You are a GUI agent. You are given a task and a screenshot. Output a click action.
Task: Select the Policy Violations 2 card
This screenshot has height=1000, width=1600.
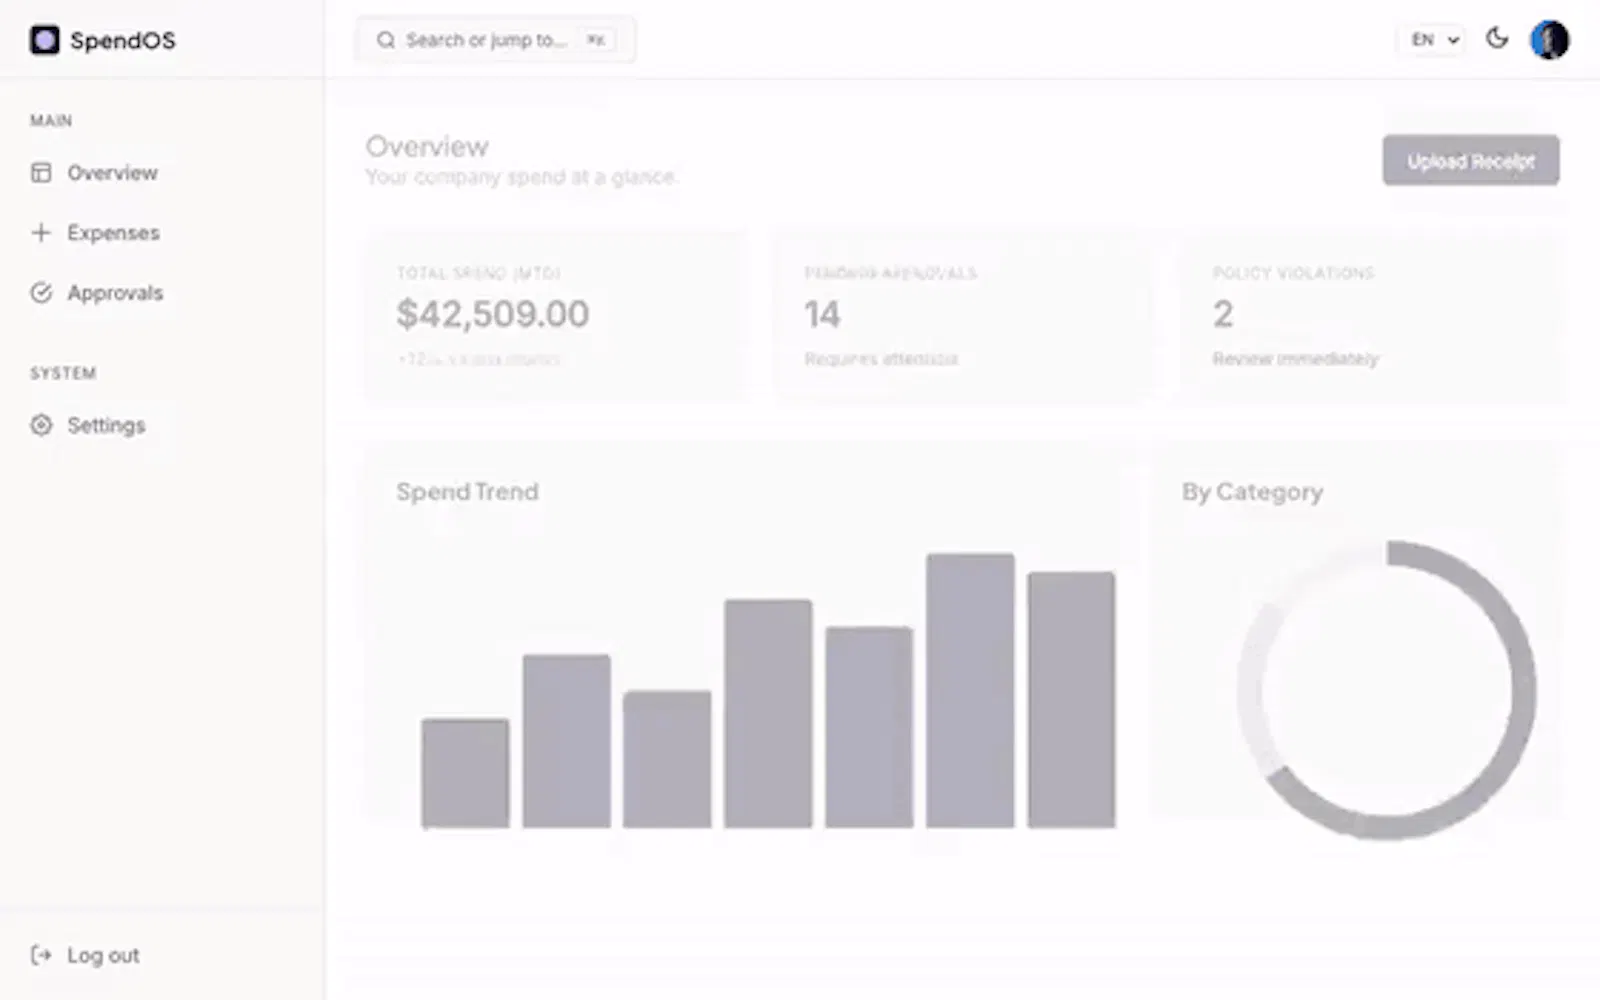(x=1372, y=316)
